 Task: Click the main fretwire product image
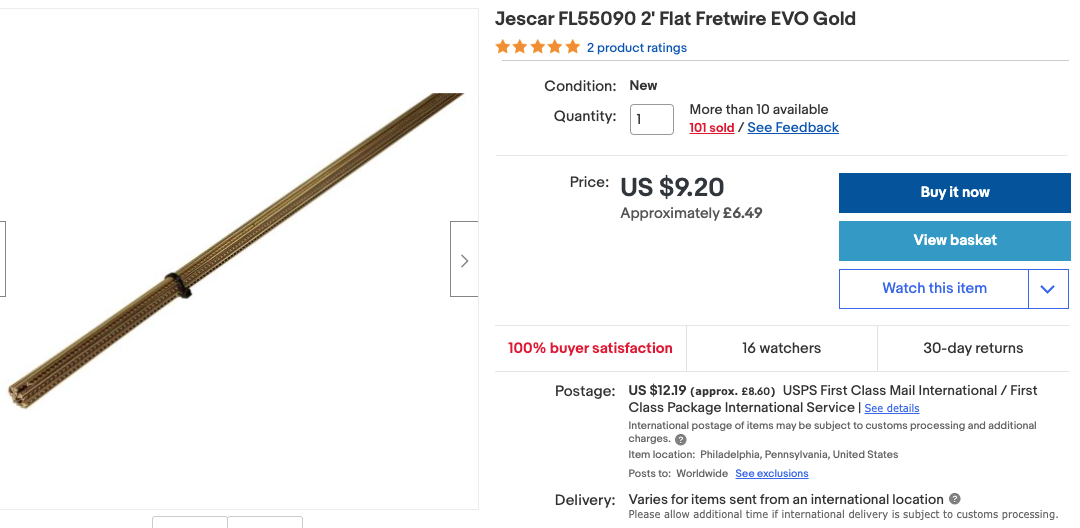tap(236, 250)
